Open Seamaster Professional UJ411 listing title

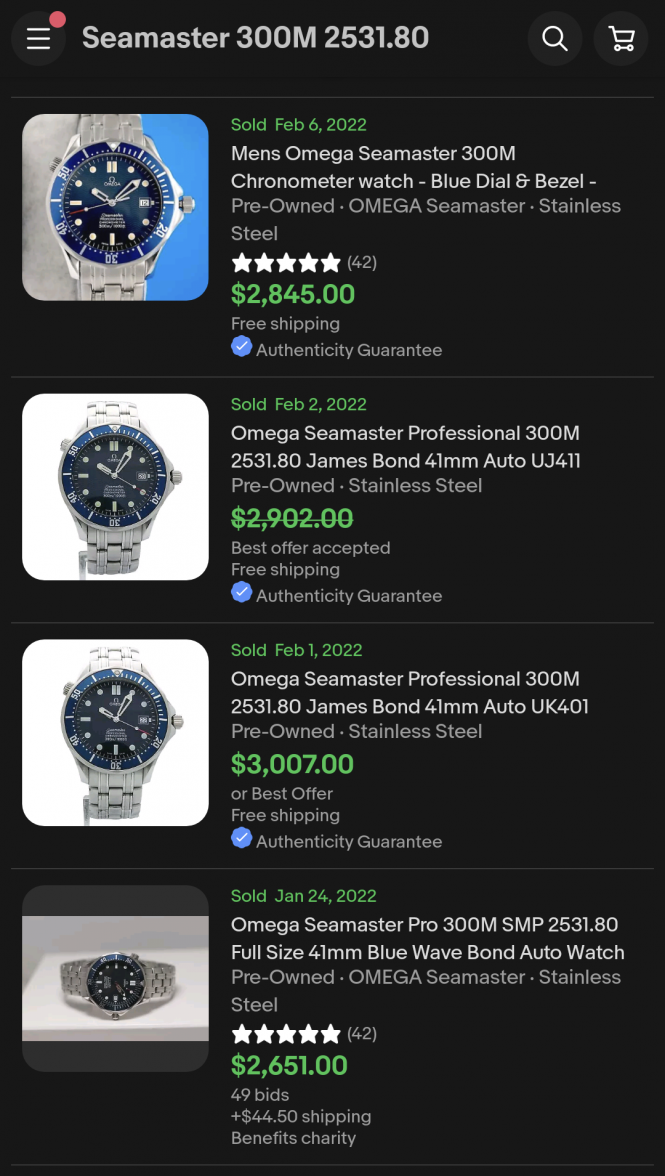tap(405, 447)
